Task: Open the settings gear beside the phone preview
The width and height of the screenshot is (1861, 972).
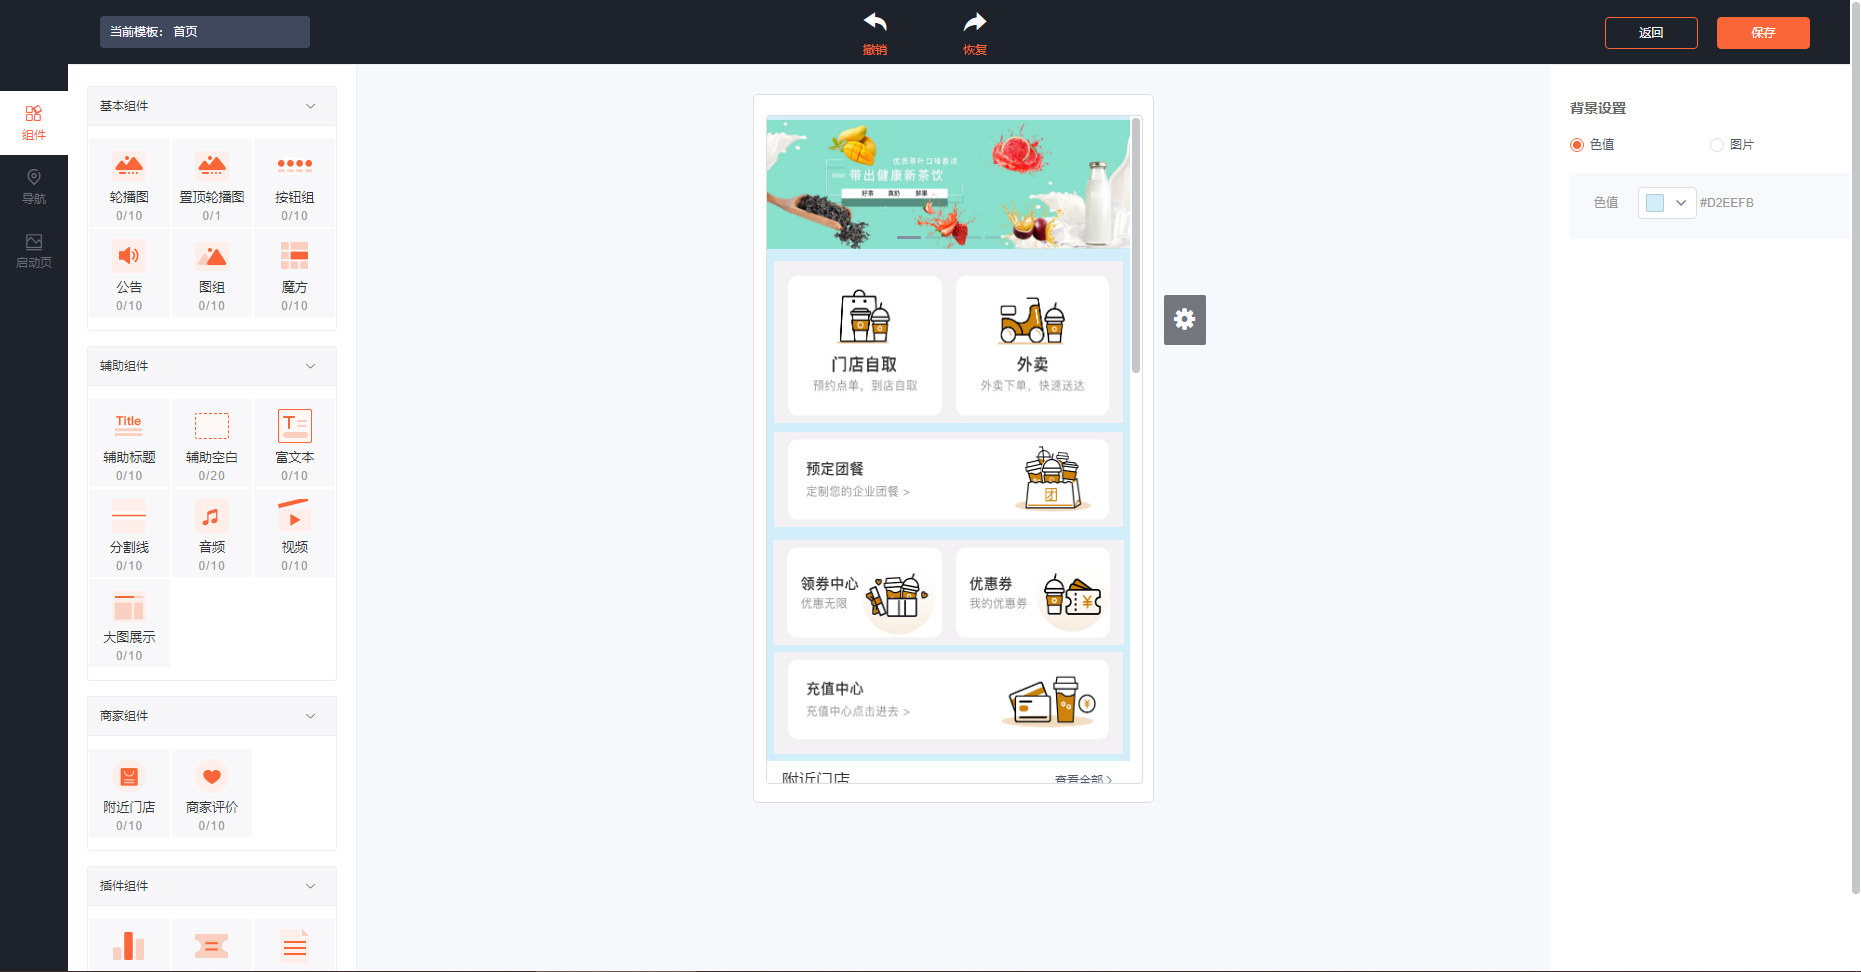Action: click(x=1184, y=319)
